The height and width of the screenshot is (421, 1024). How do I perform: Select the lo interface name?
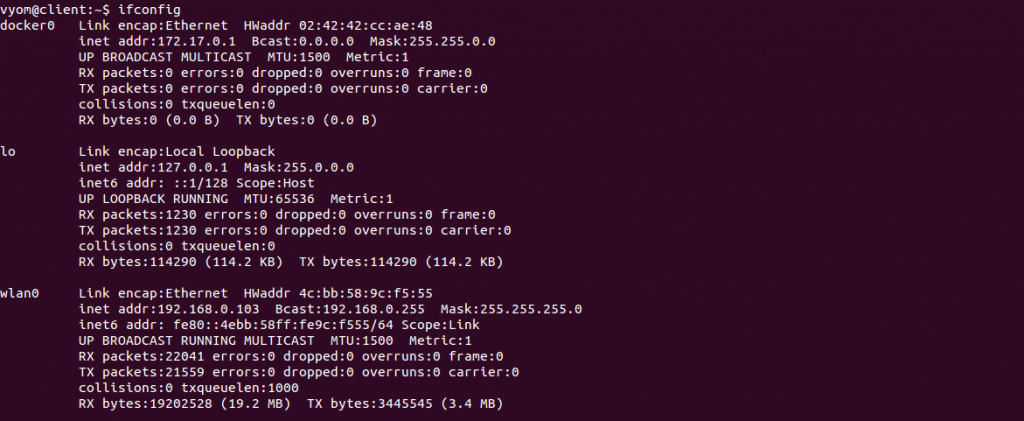[8, 151]
